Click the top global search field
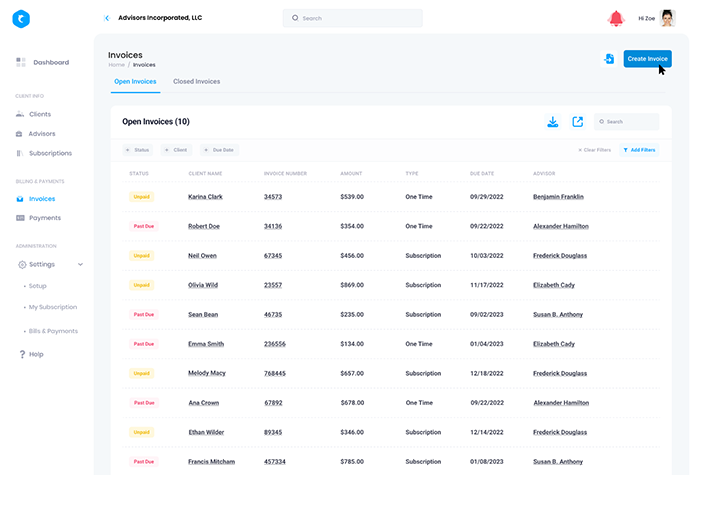705x524 pixels. coord(352,18)
